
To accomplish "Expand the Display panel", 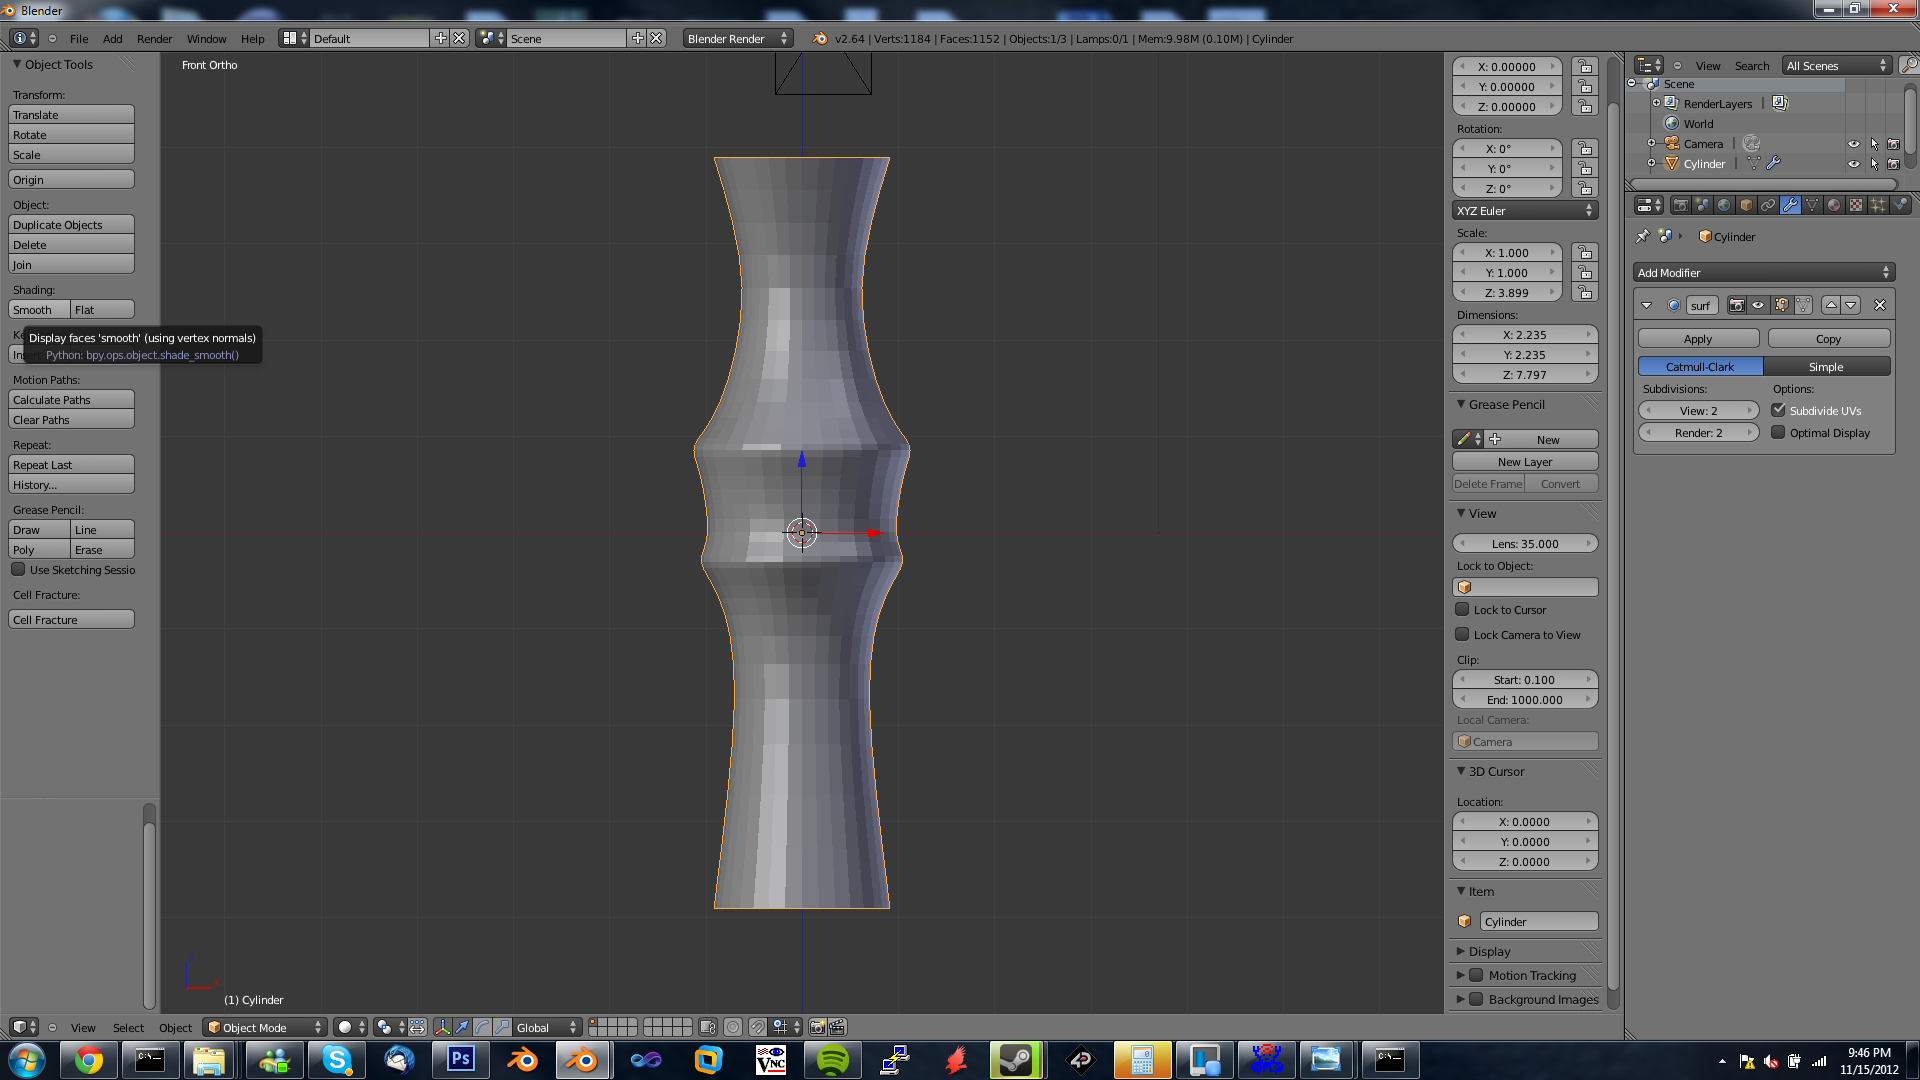I will click(1461, 951).
